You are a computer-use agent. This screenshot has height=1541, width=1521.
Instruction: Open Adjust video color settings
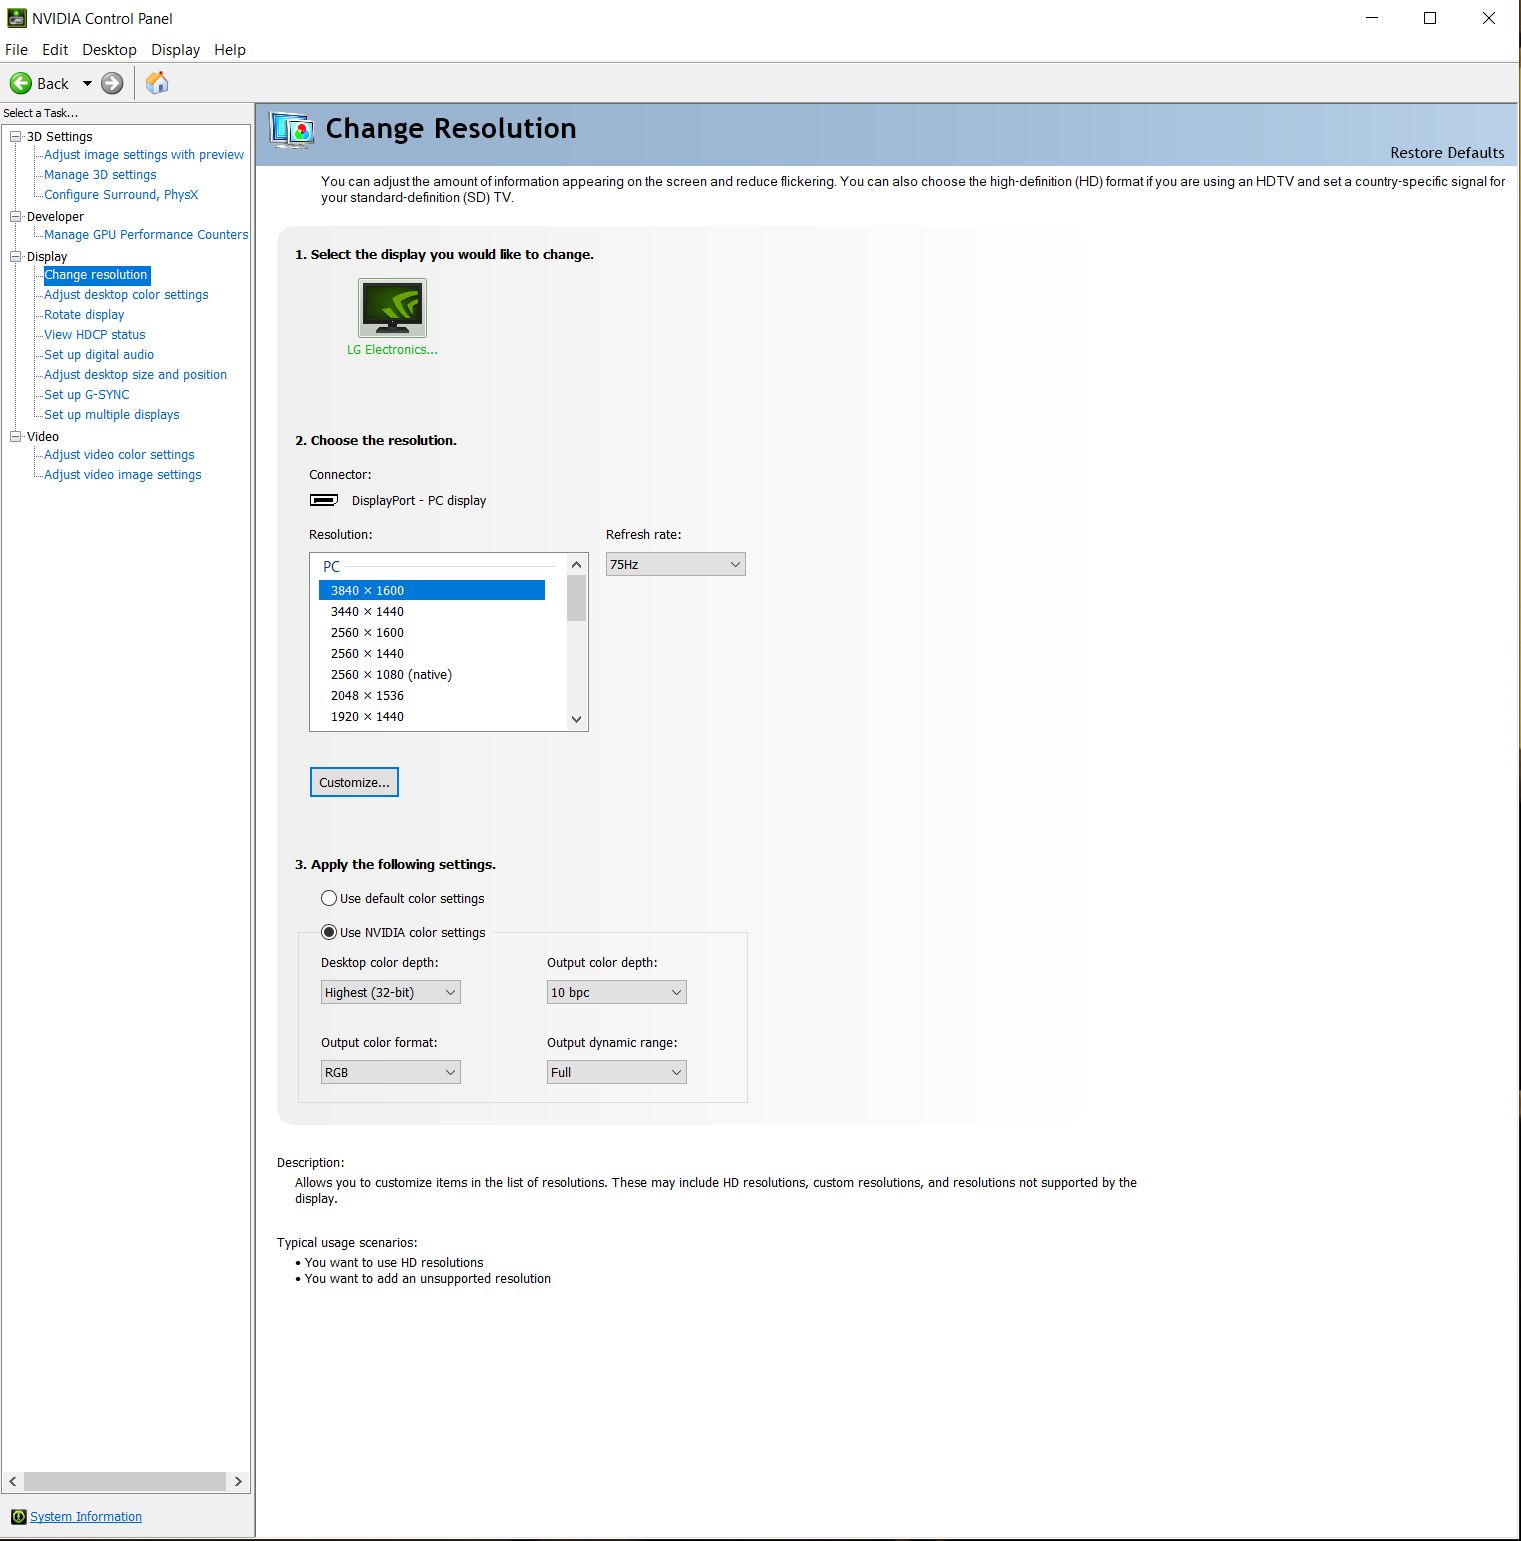tap(119, 455)
